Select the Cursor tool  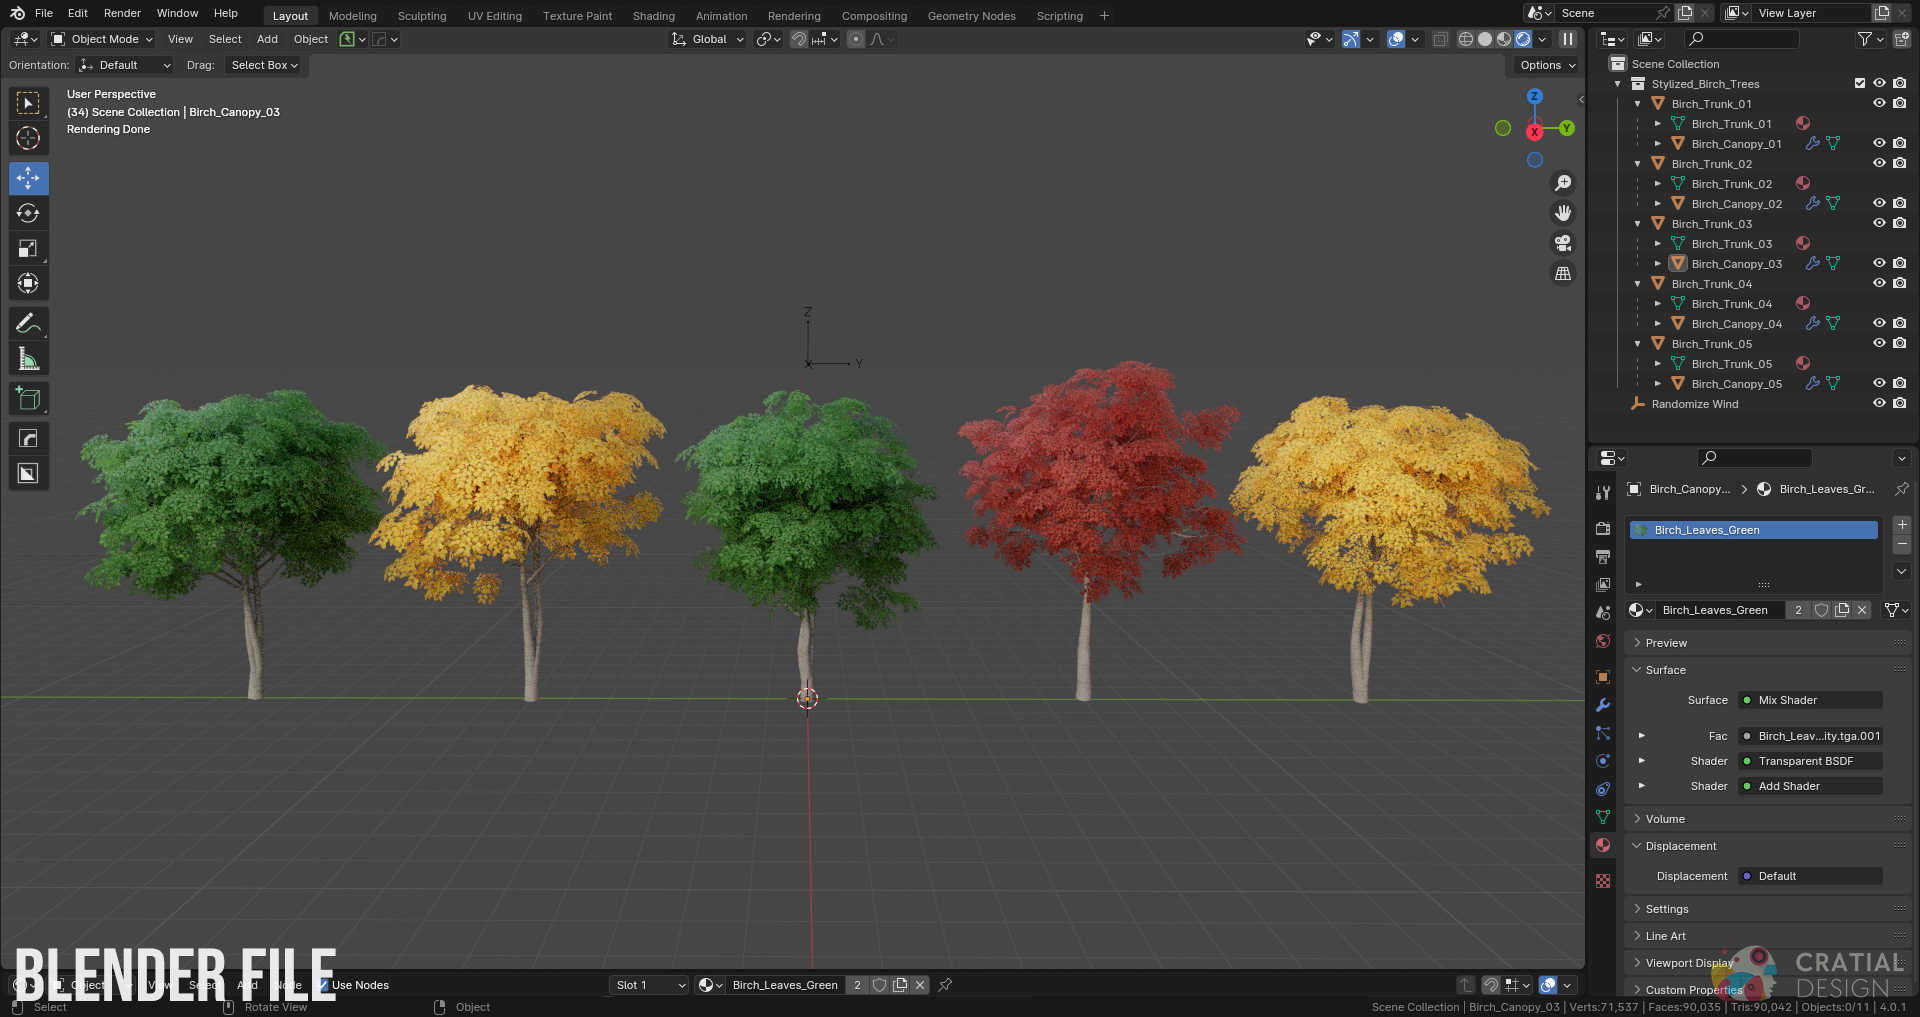pos(28,138)
